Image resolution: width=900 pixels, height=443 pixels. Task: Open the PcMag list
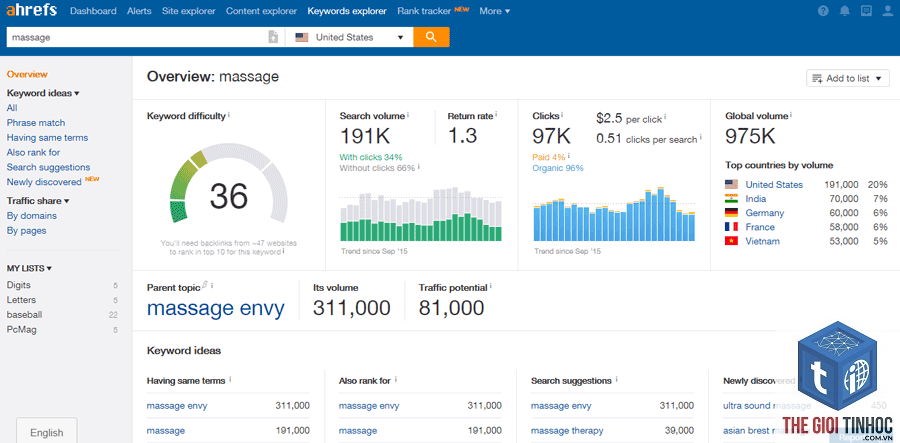click(22, 330)
